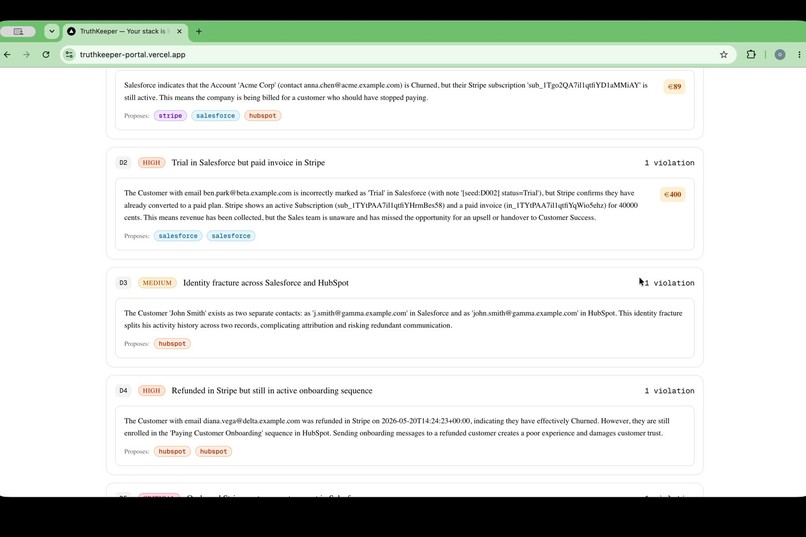Click first hubspot tag in D4 card
This screenshot has height=537, width=806.
coord(172,452)
